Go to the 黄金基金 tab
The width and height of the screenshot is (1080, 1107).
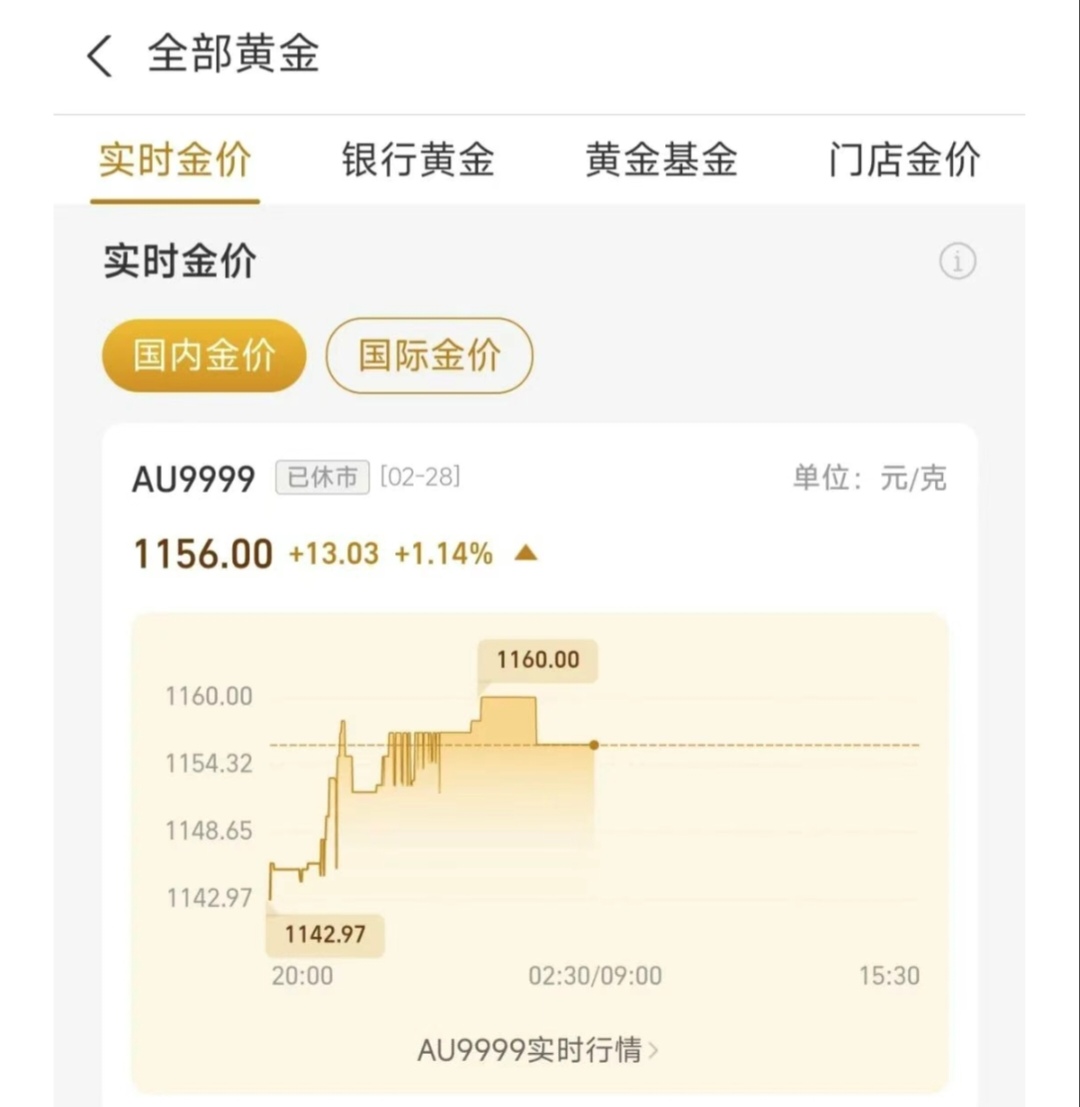661,160
